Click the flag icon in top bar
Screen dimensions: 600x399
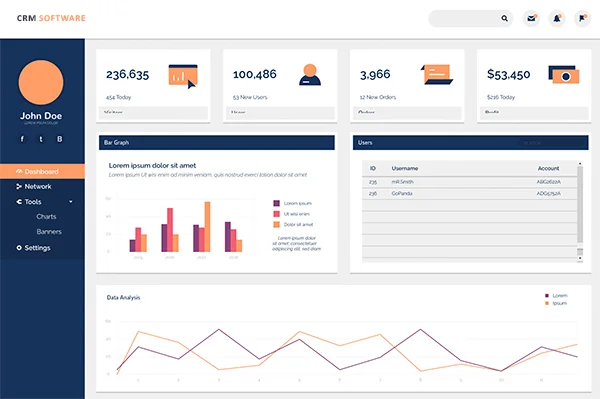tap(582, 18)
